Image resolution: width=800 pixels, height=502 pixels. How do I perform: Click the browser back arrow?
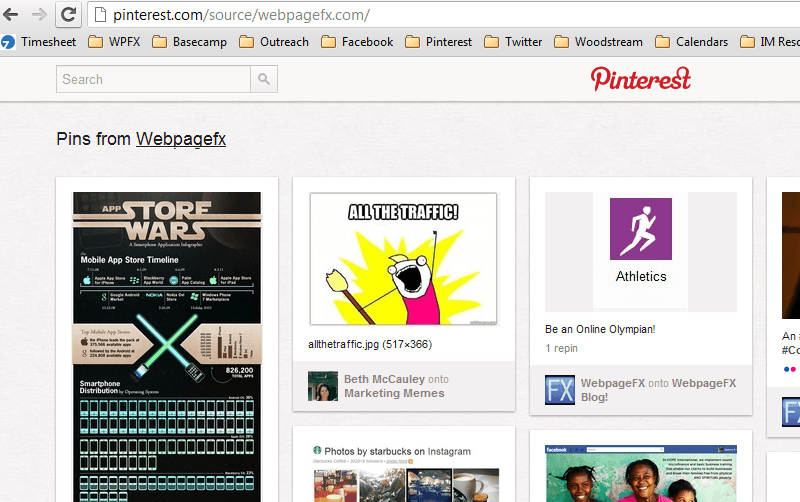(10, 15)
